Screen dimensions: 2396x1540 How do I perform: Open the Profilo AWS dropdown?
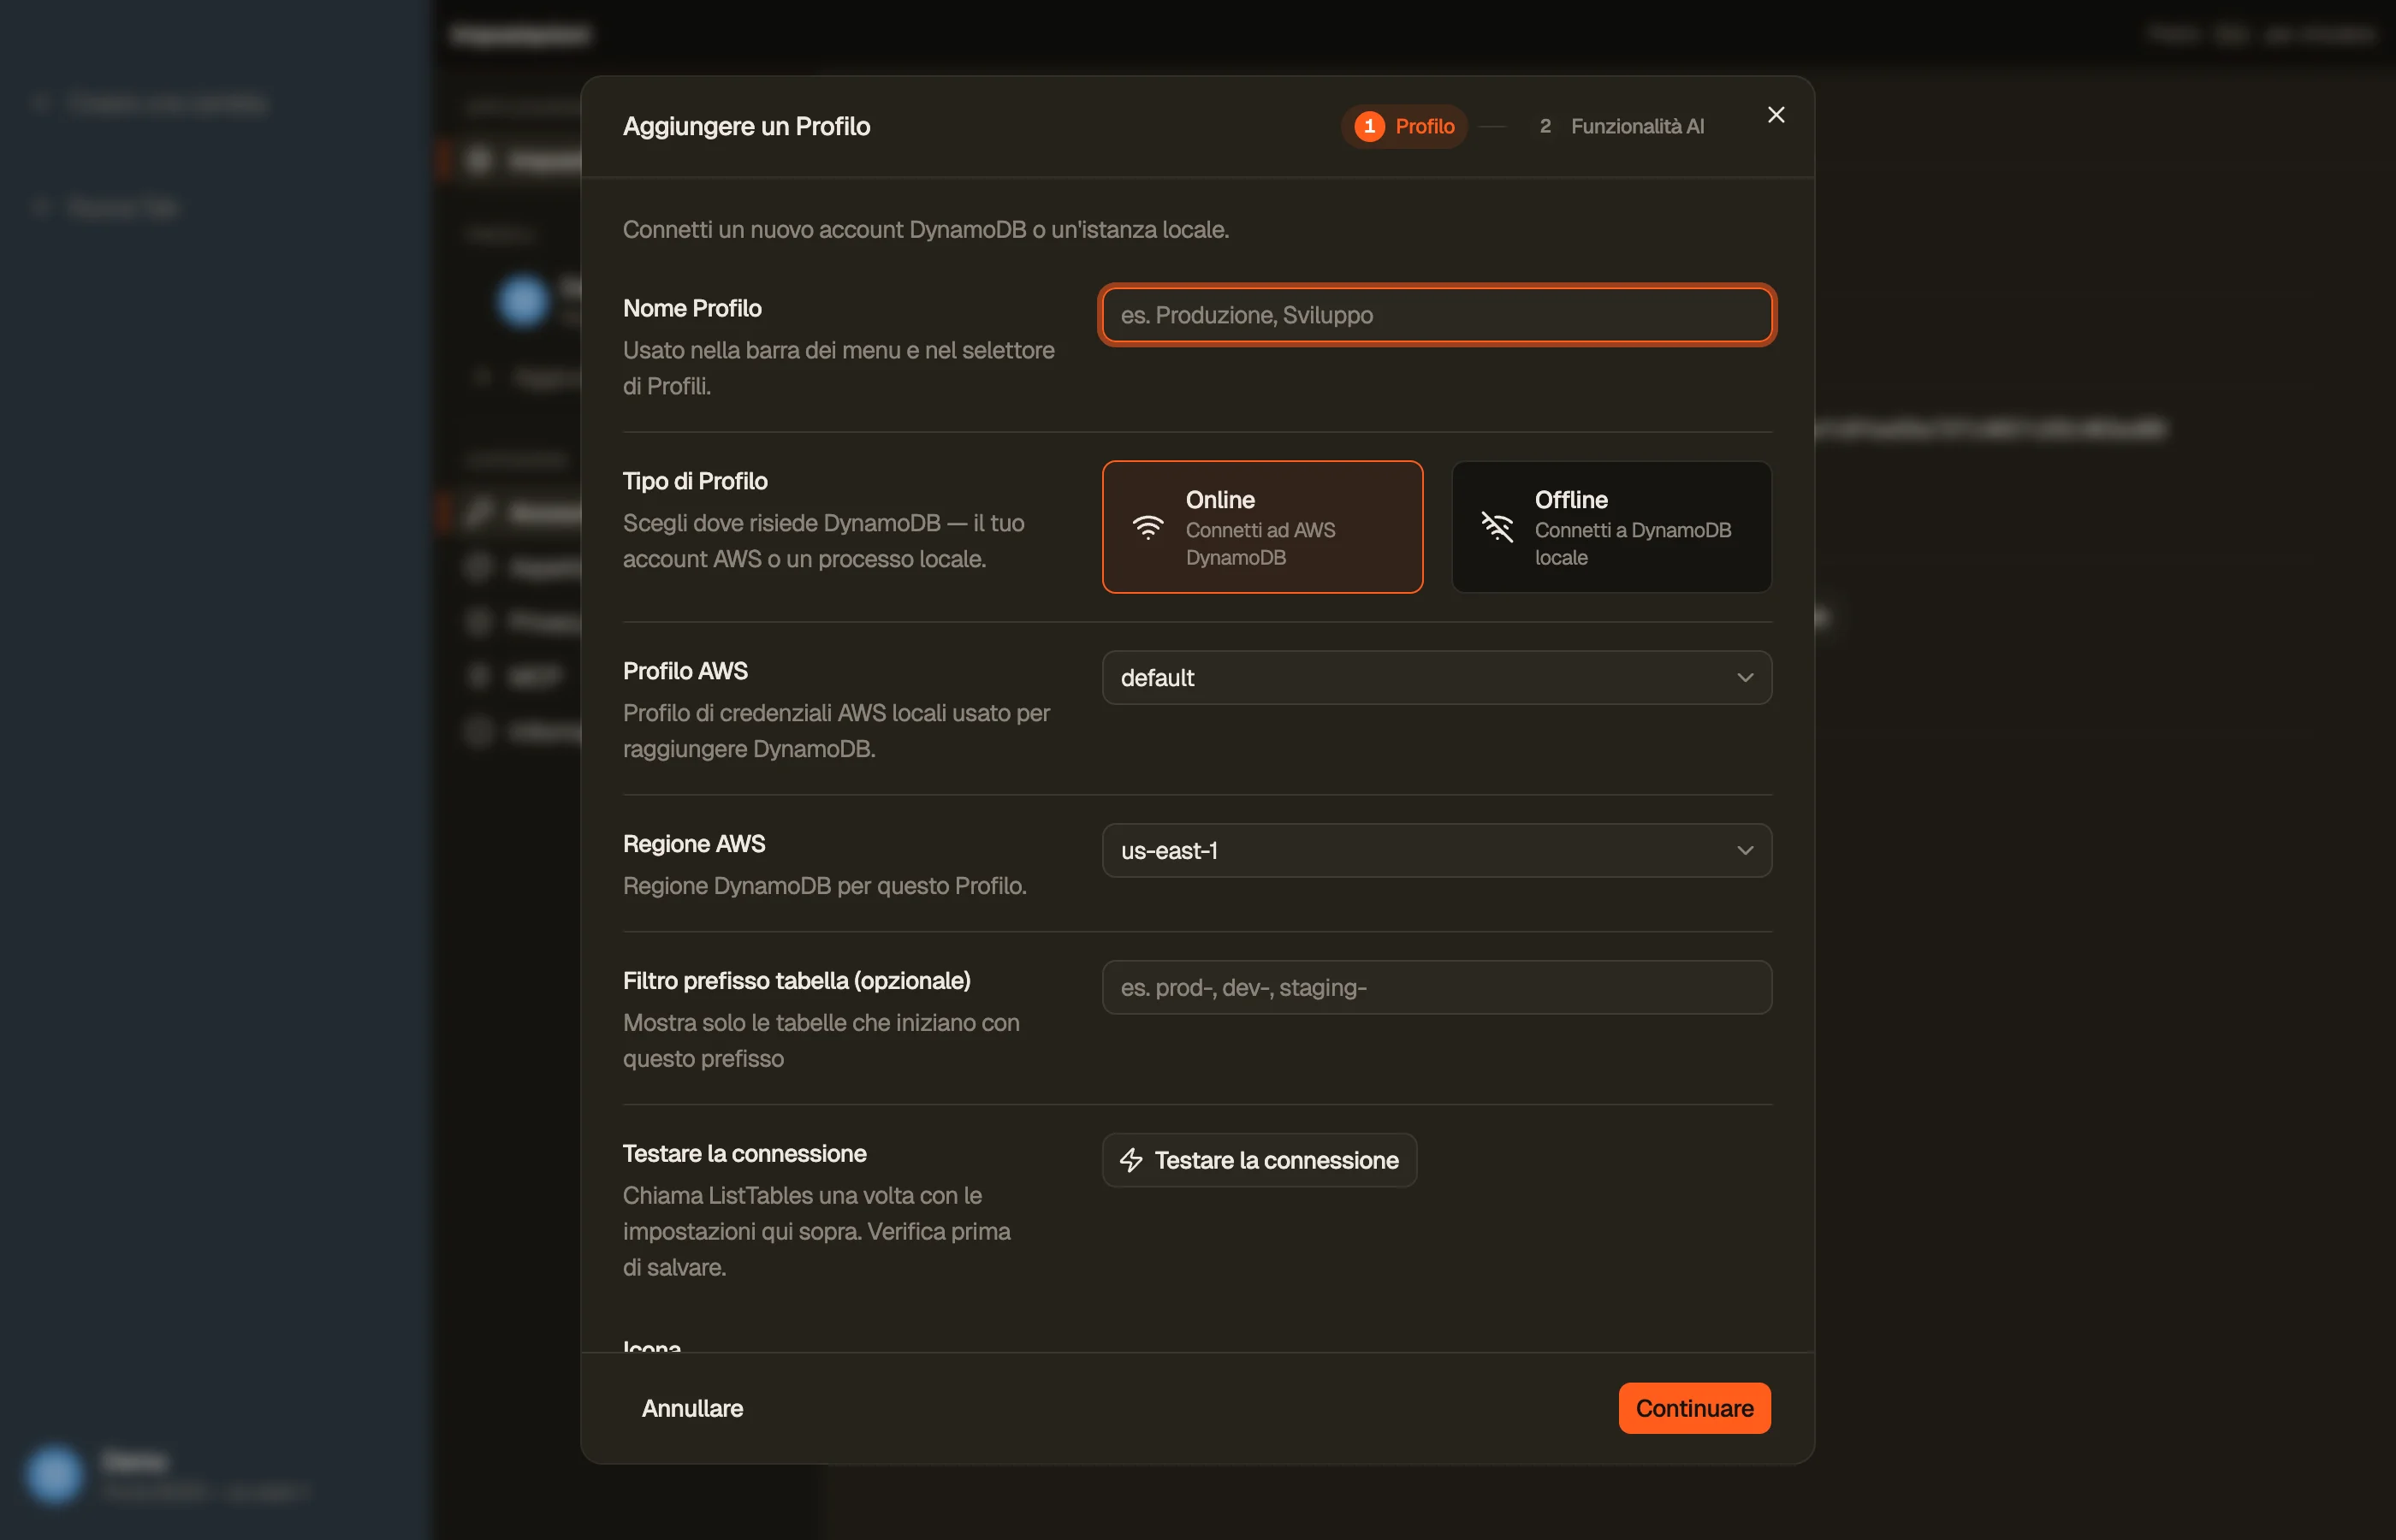point(1436,678)
